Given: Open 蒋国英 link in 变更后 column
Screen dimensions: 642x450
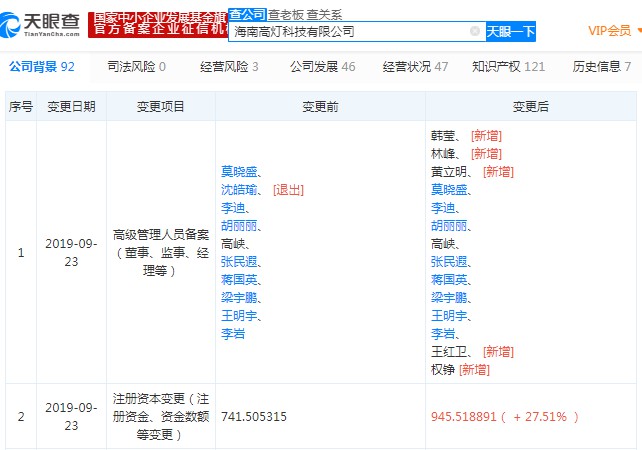Looking at the screenshot, I should pos(449,280).
